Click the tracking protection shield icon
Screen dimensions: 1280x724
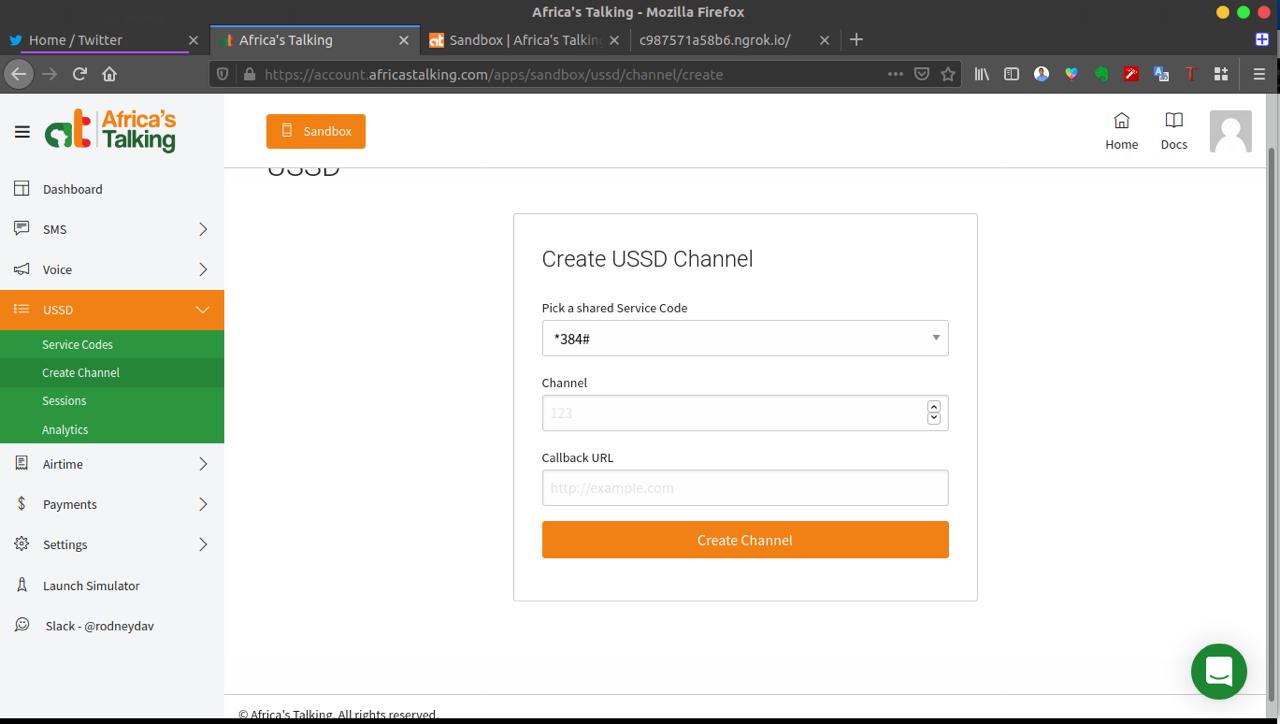click(223, 74)
